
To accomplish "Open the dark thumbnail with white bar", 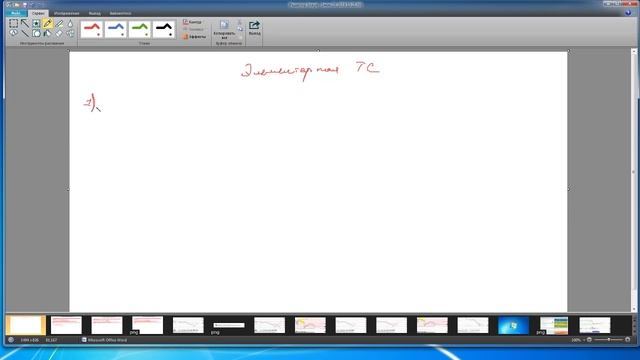I will click(229, 325).
